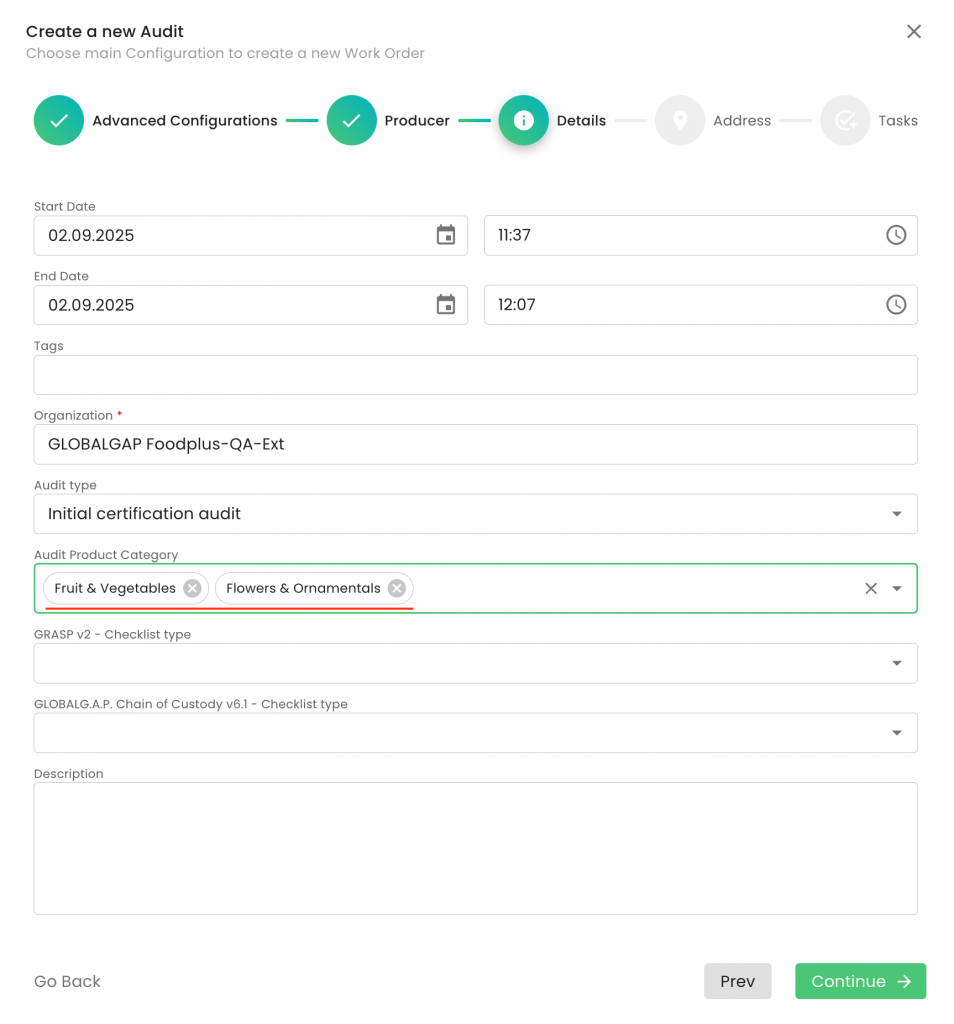Click the Start time clock icon
This screenshot has height=1024, width=954.
(x=896, y=235)
